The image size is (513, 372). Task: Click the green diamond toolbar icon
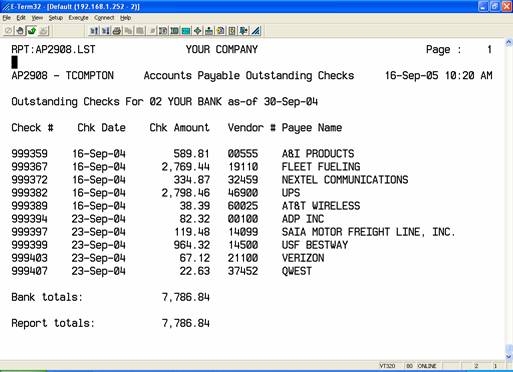198,31
